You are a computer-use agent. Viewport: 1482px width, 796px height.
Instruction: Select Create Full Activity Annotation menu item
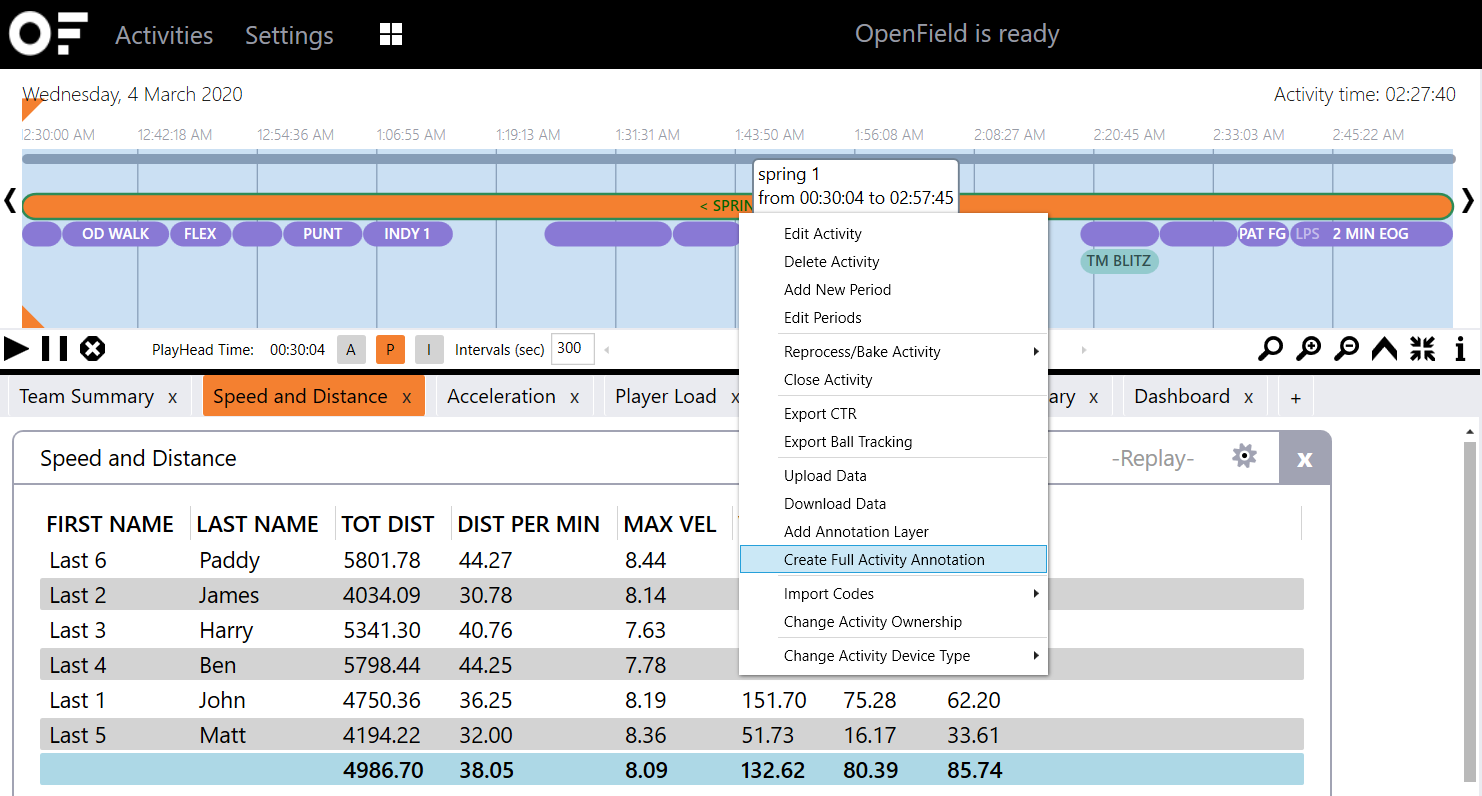[x=884, y=560]
